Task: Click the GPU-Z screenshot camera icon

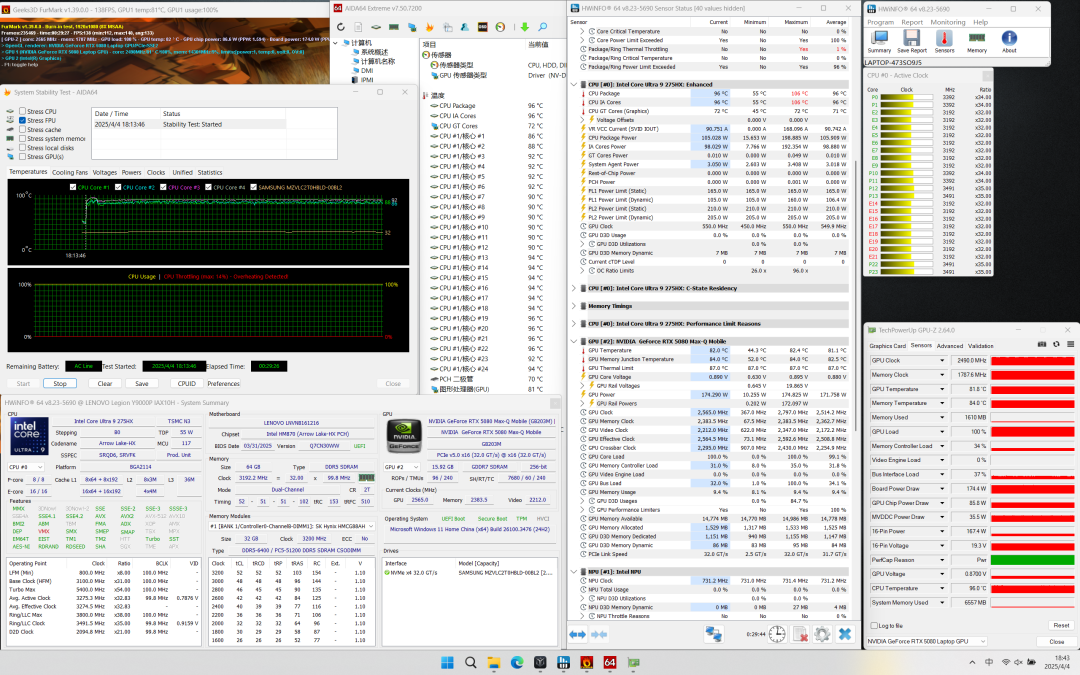Action: click(x=1042, y=345)
